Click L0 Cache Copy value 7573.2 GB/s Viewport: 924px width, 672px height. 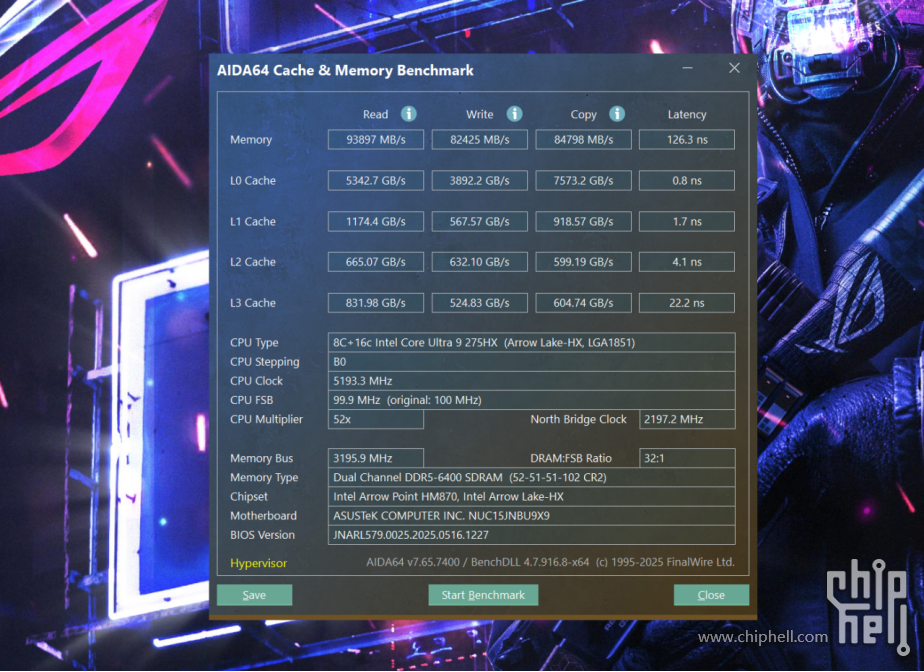click(x=583, y=181)
